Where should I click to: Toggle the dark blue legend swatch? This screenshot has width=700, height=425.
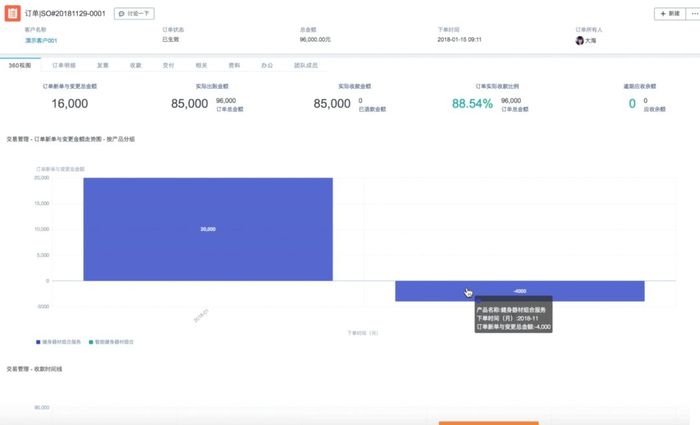(x=38, y=342)
